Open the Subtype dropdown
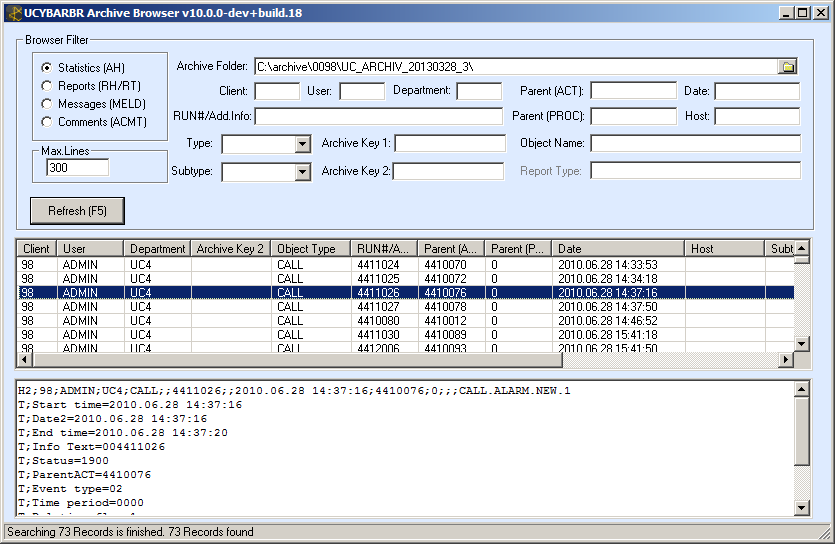Screen dimensions: 835x544 [x=302, y=171]
